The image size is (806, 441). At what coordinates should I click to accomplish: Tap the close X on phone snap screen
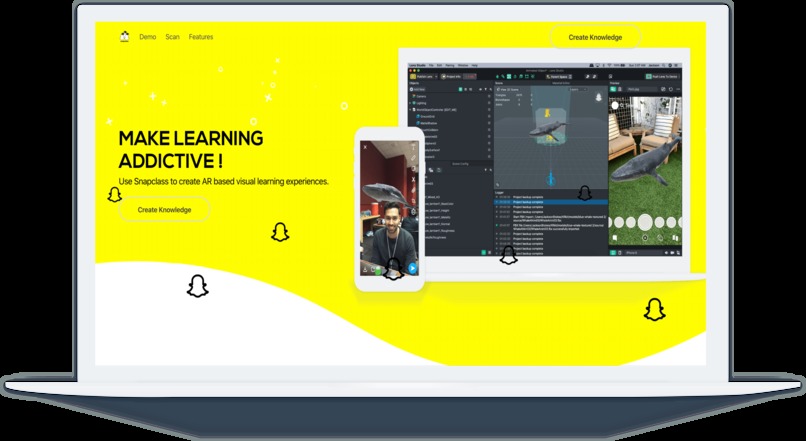point(365,147)
